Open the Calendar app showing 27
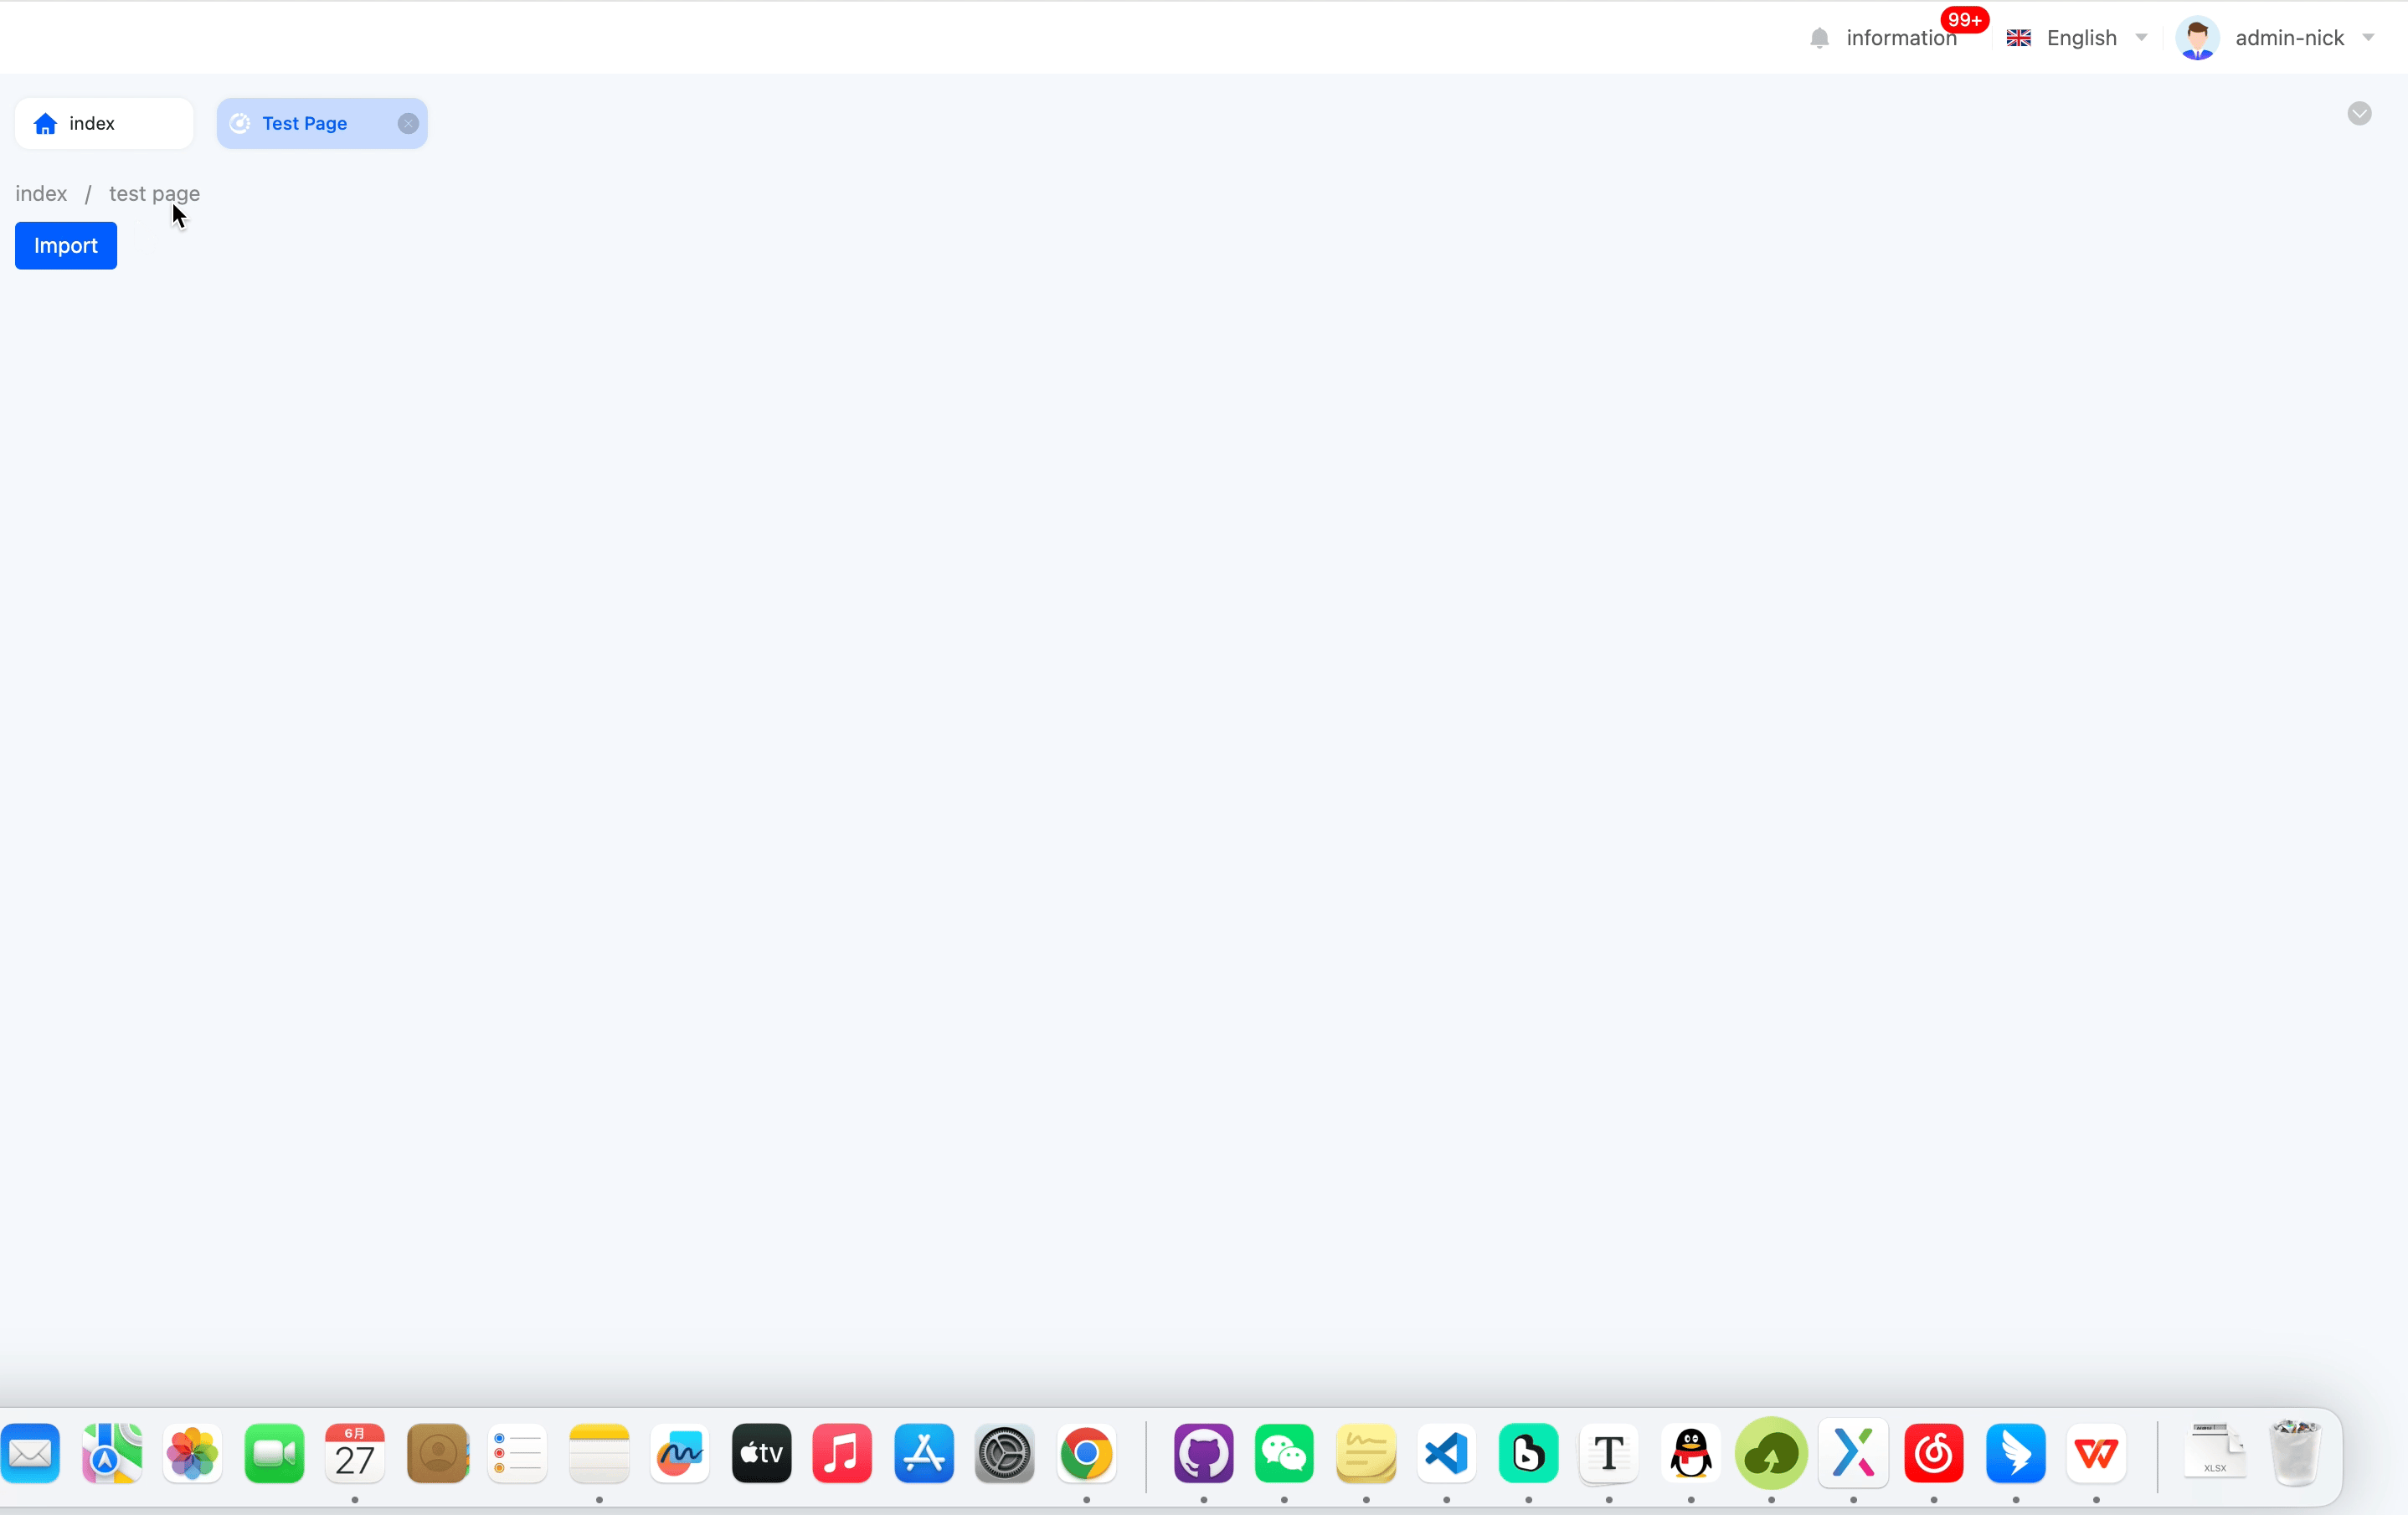 coord(355,1453)
